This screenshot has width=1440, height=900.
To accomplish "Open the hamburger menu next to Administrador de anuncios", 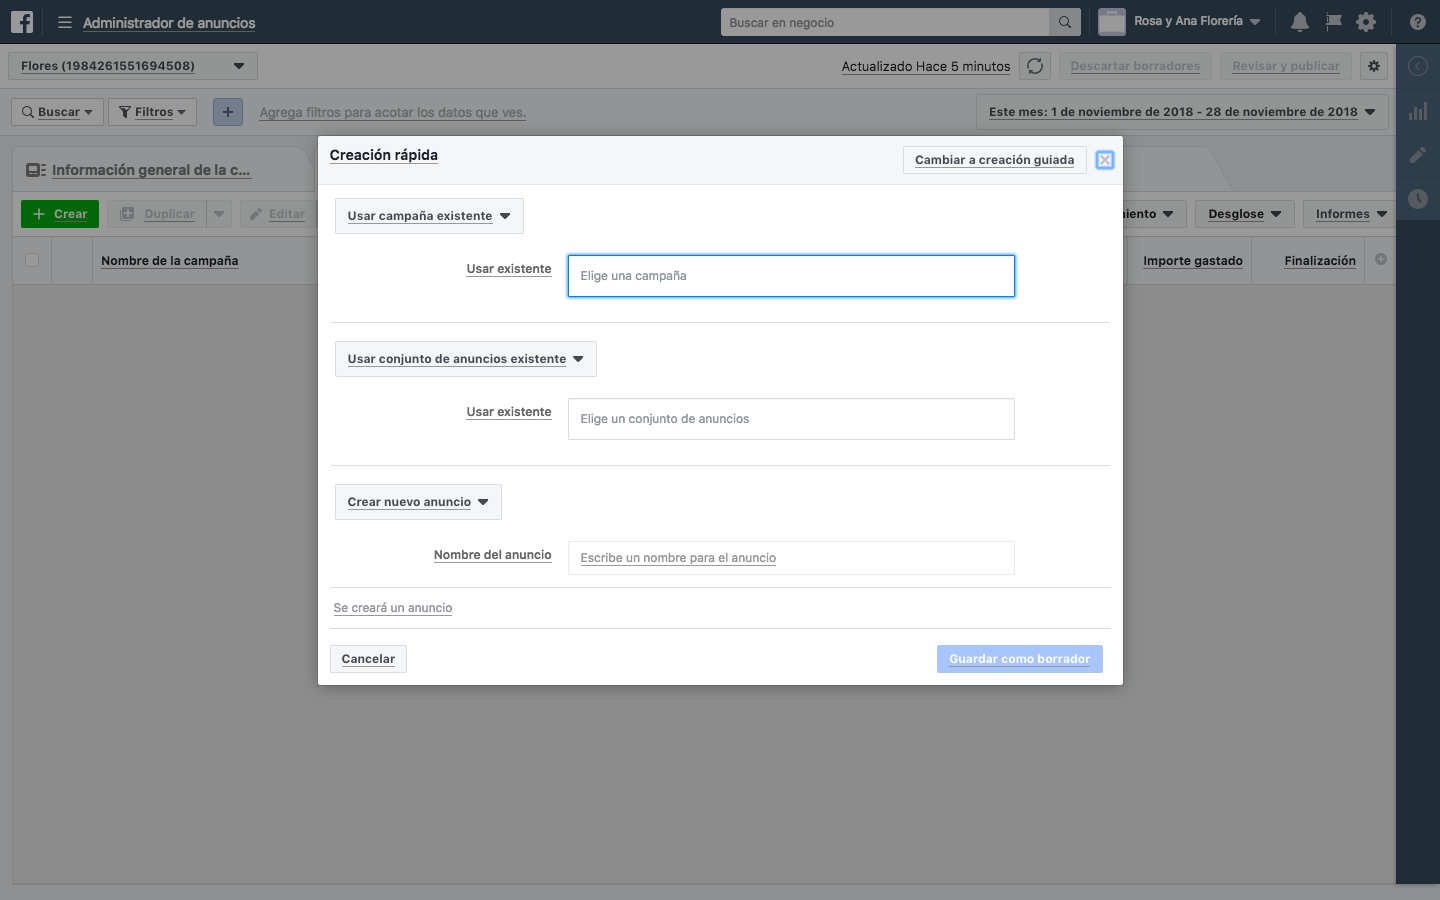I will [65, 22].
